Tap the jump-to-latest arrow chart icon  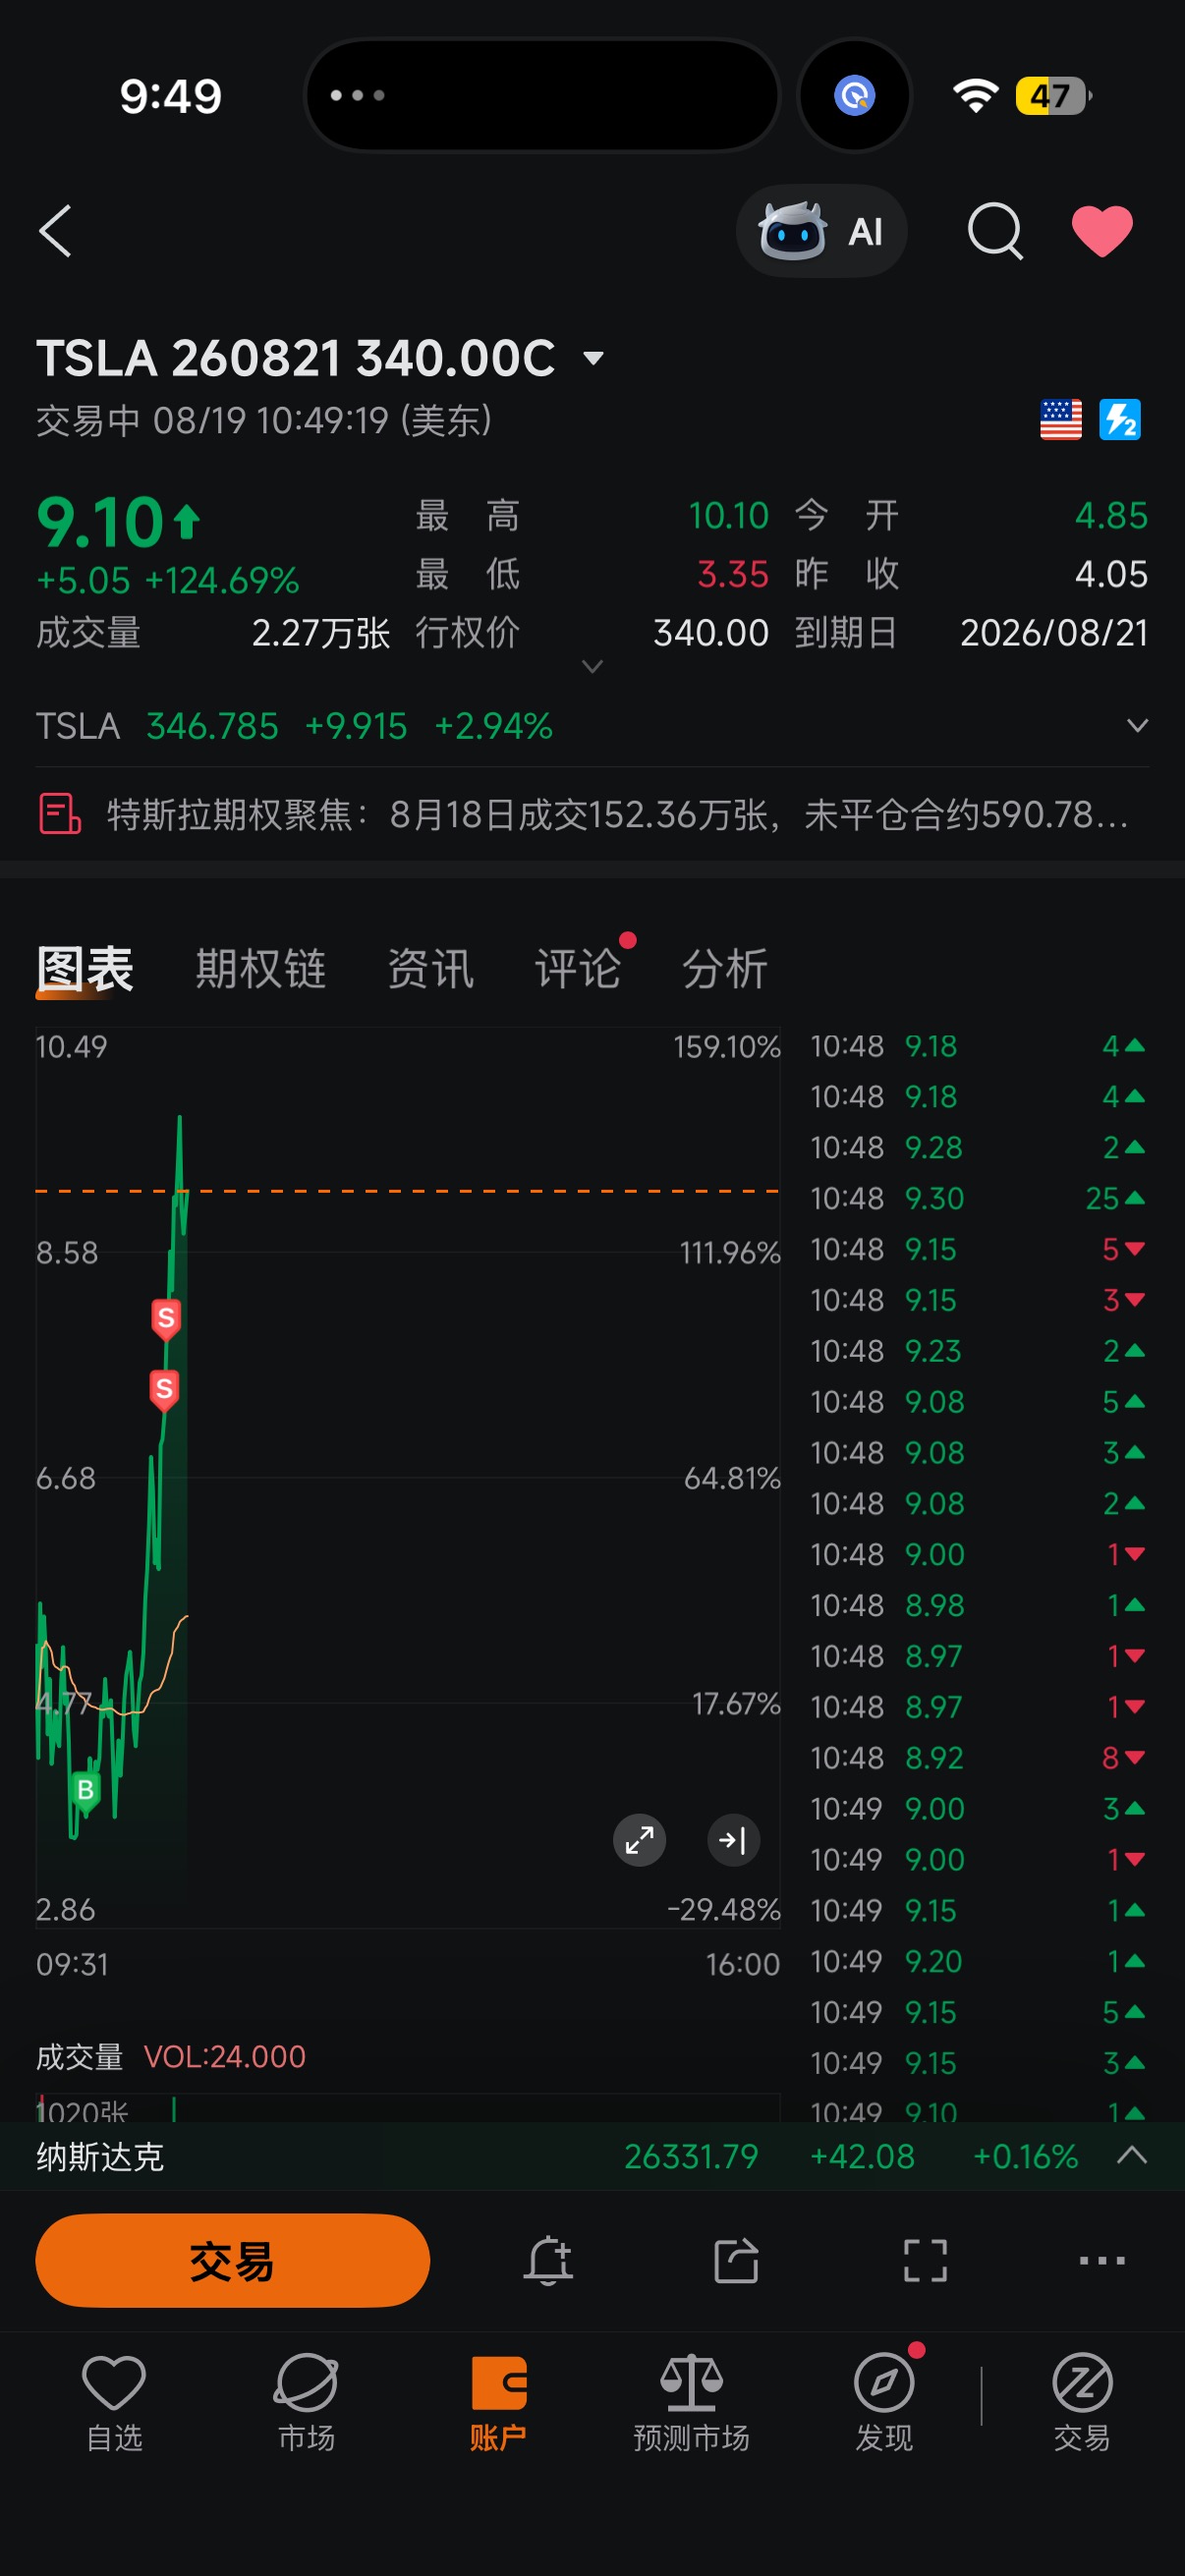tap(733, 1840)
